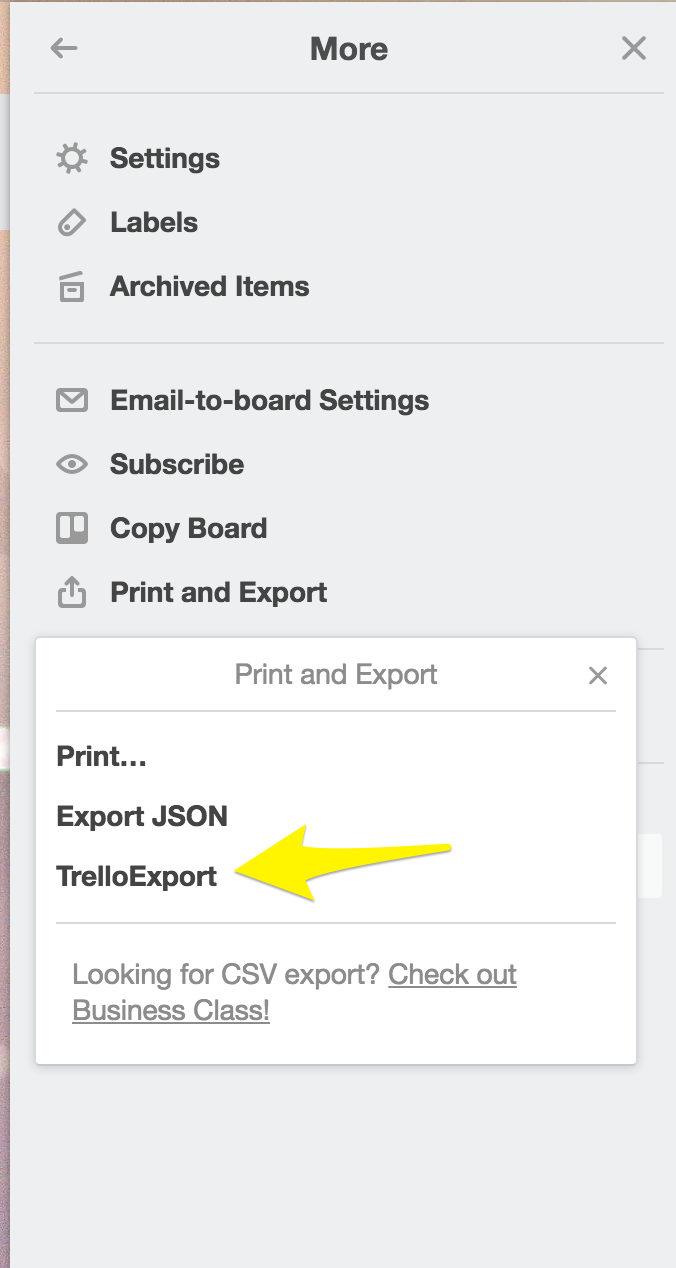Click the Copy Board icon
The width and height of the screenshot is (676, 1268).
coord(71,528)
